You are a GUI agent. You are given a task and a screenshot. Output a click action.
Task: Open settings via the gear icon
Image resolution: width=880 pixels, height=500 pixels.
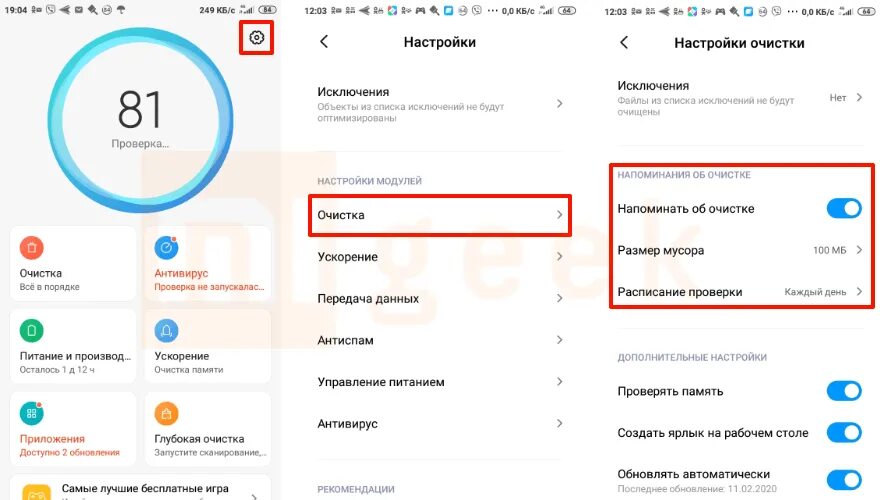tap(256, 38)
